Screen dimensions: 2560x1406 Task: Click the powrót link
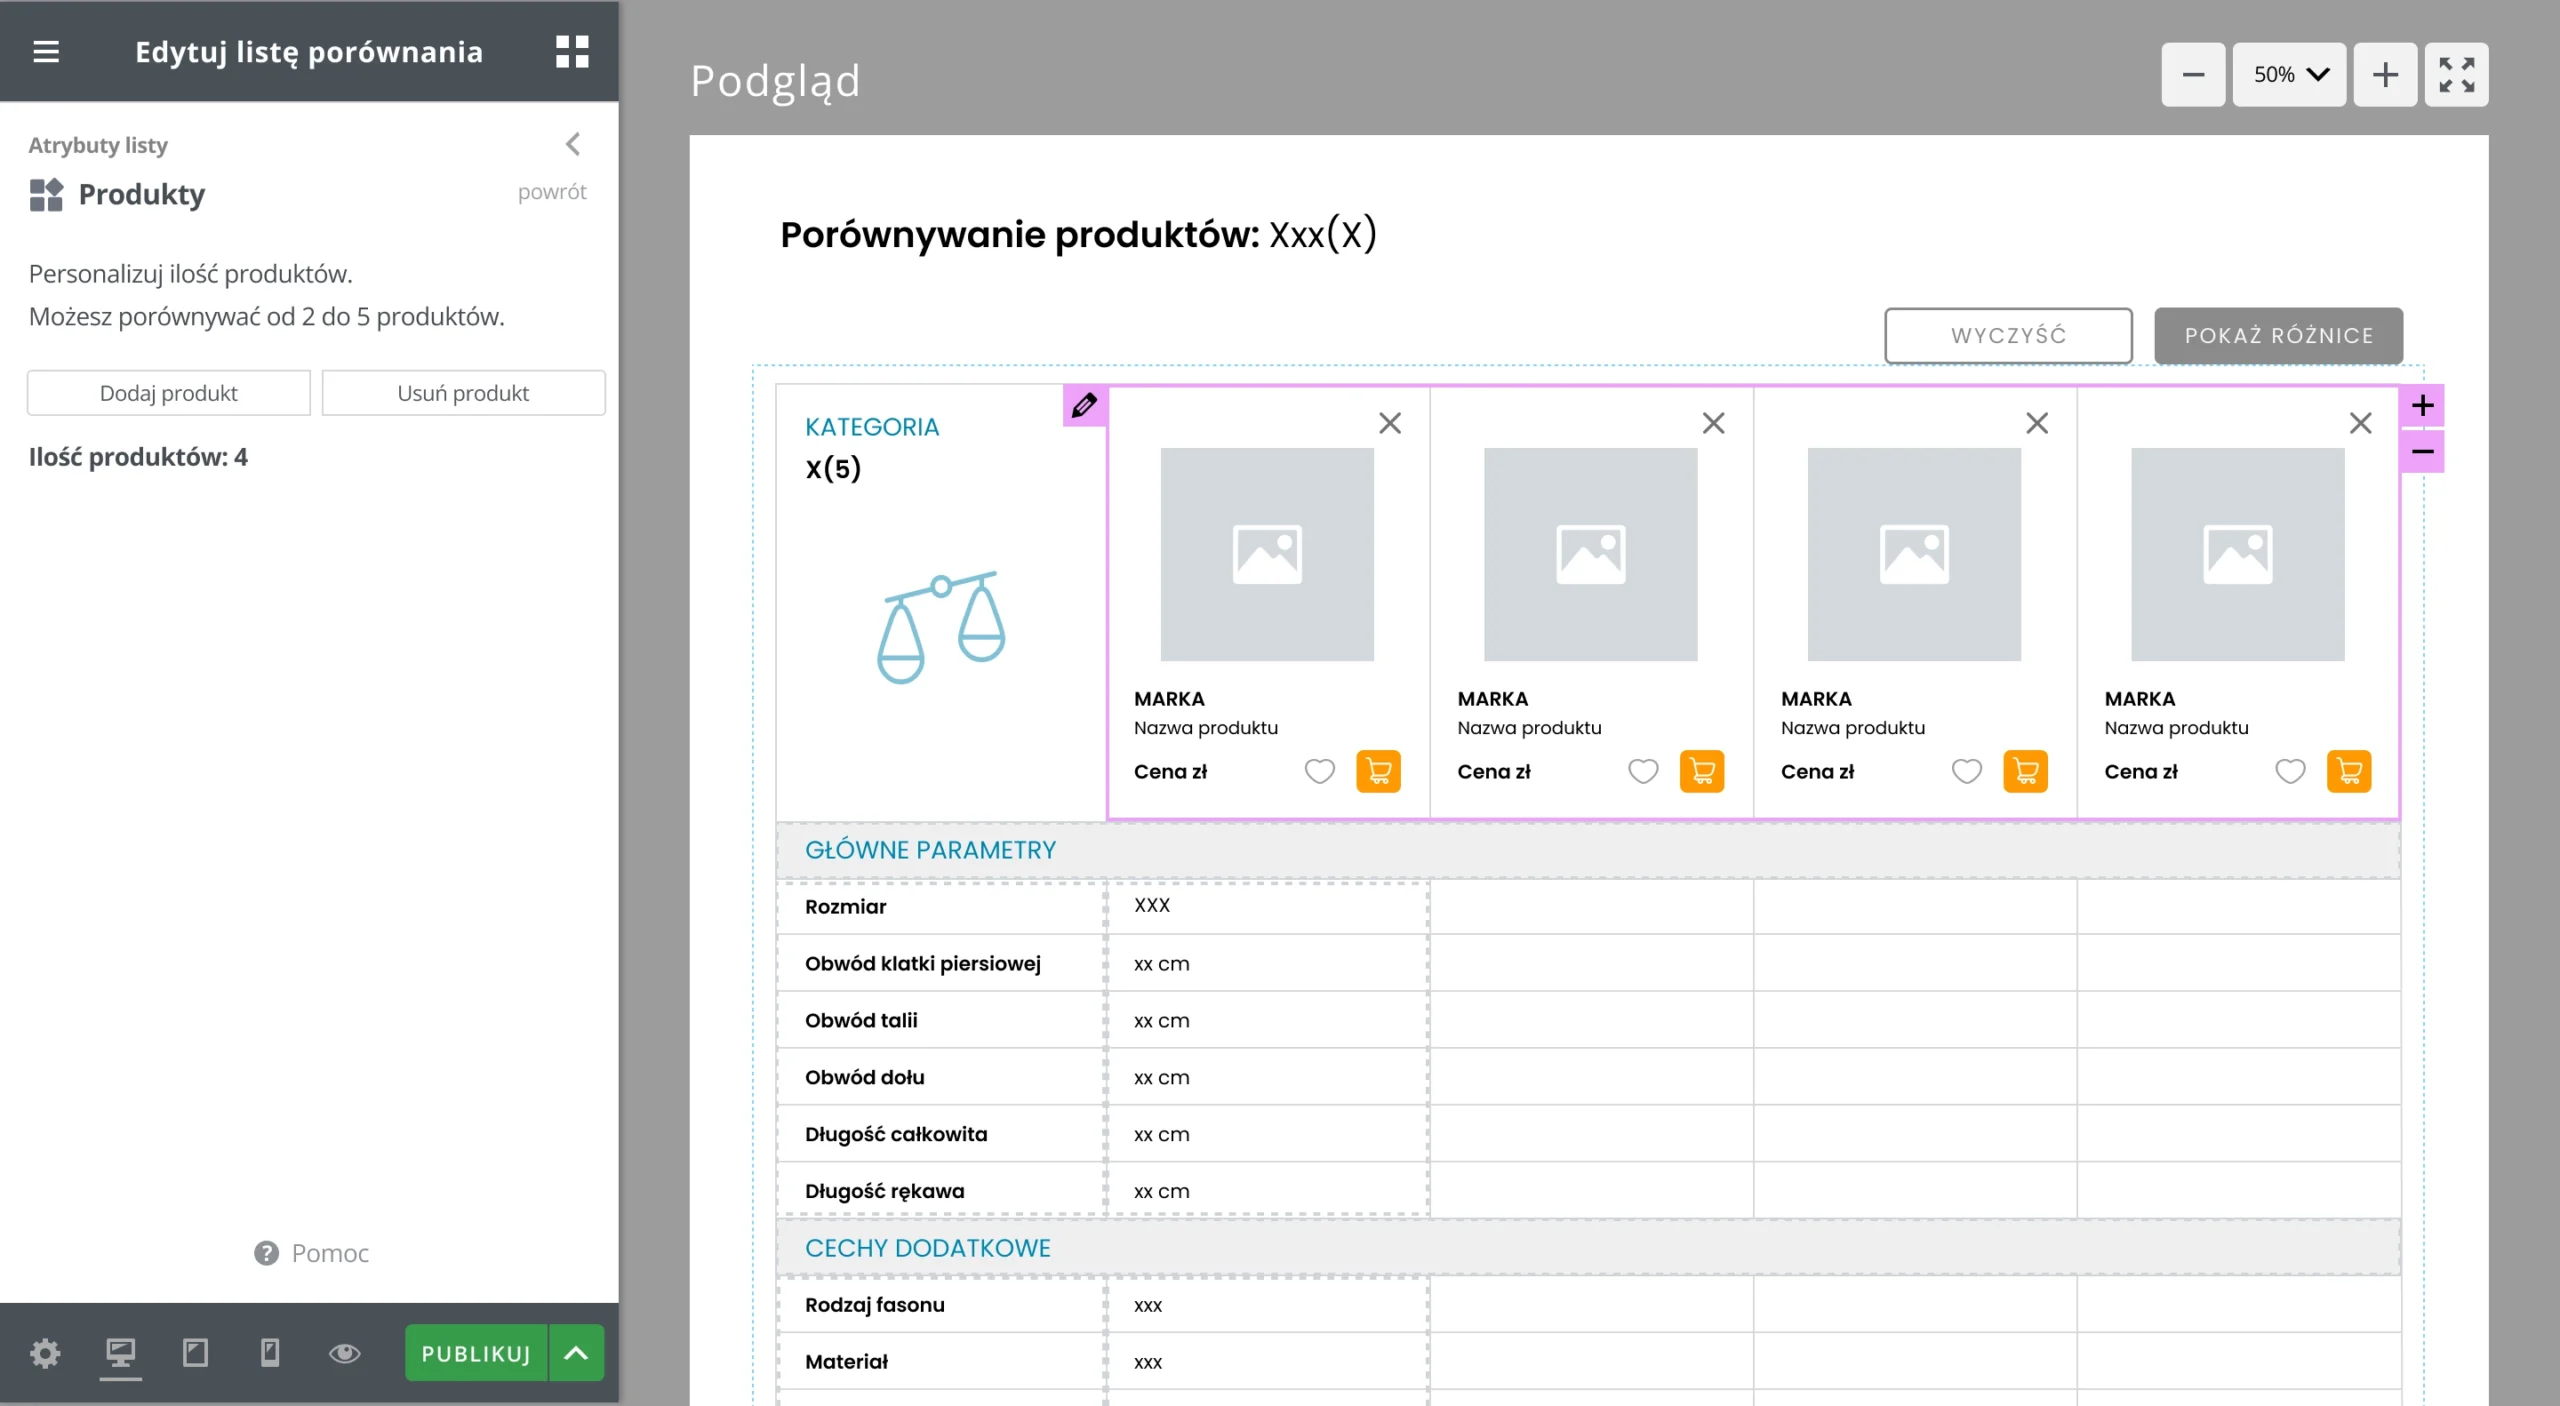coord(552,191)
